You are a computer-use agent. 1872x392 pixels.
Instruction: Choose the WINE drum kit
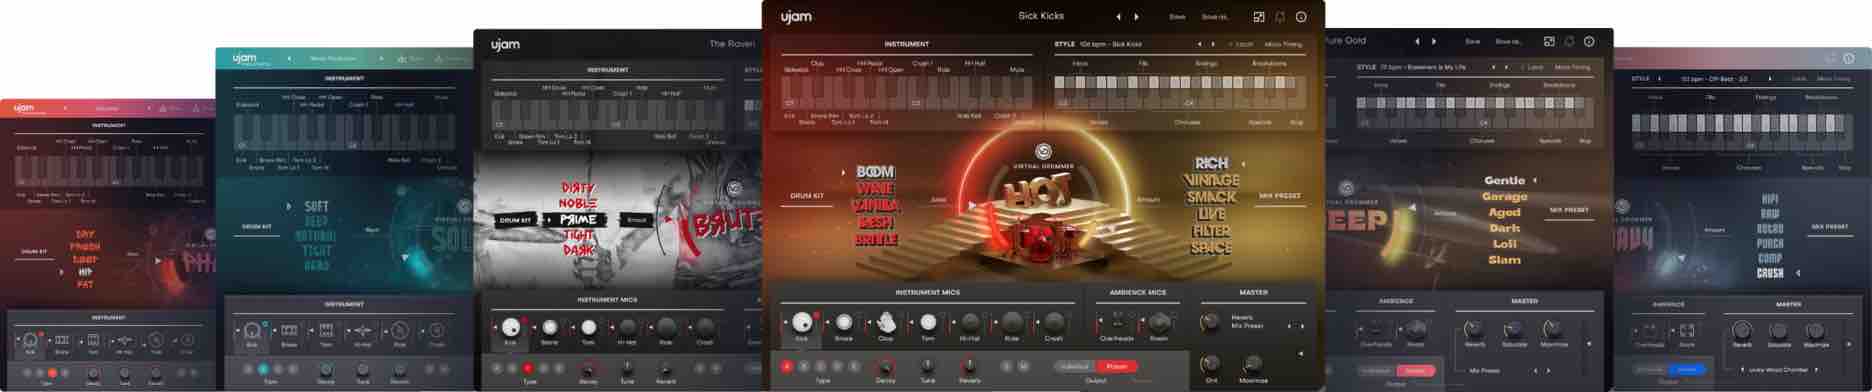coord(875,189)
